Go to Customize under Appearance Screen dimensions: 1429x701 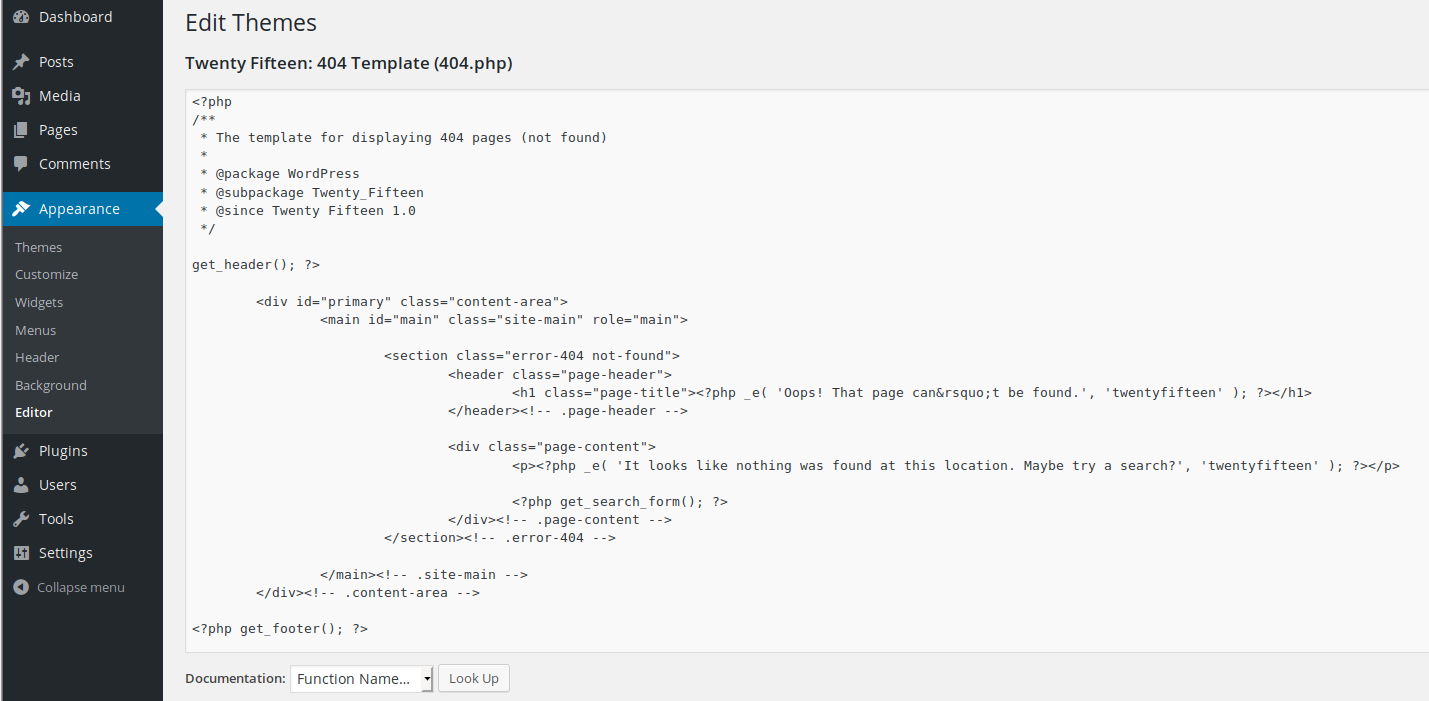pos(46,274)
